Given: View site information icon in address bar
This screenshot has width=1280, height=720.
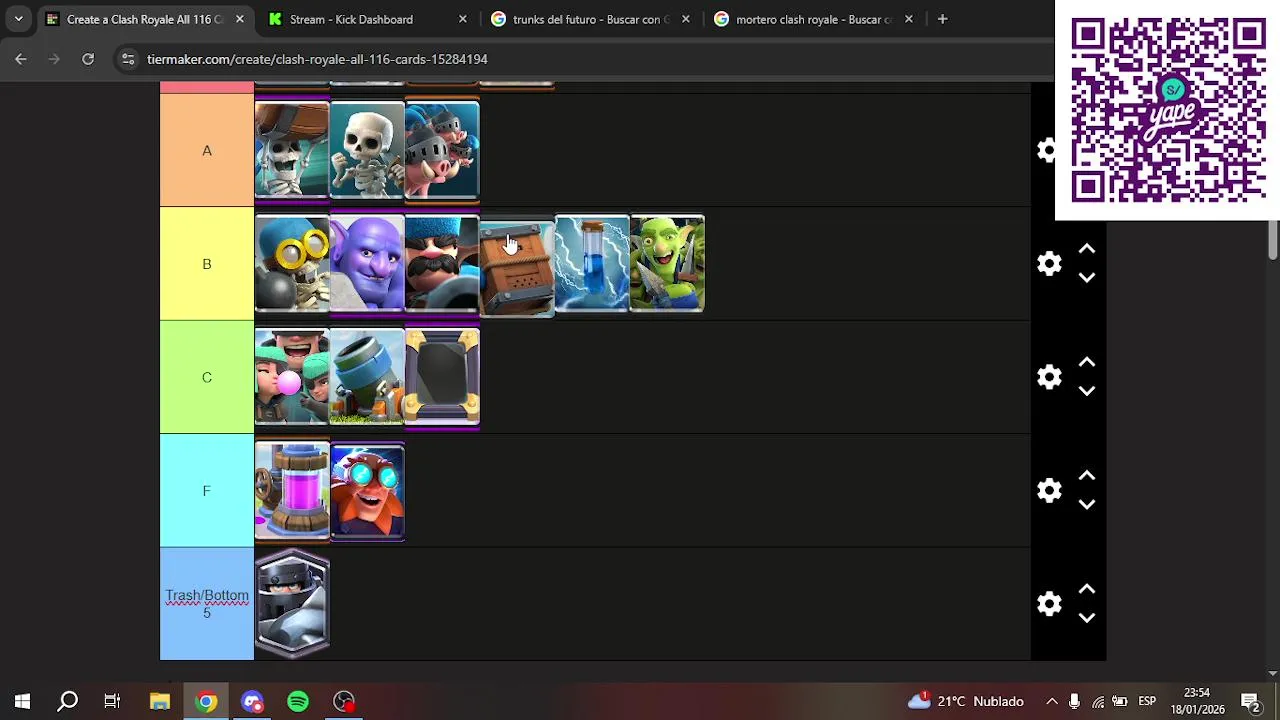Looking at the screenshot, I should [127, 59].
